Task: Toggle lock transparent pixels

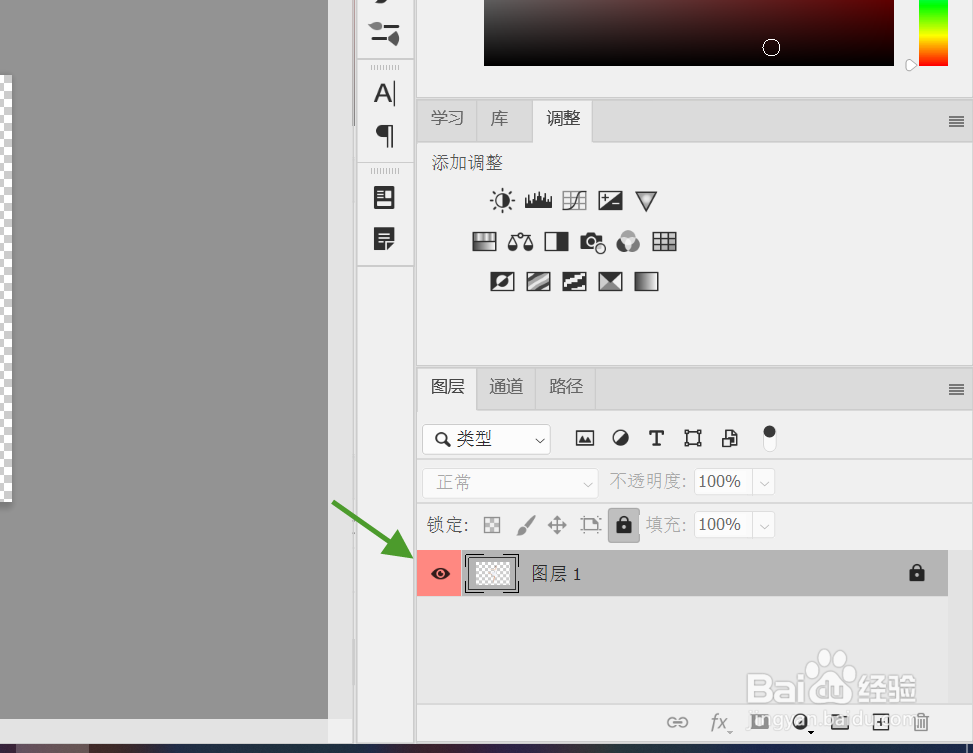Action: 491,525
